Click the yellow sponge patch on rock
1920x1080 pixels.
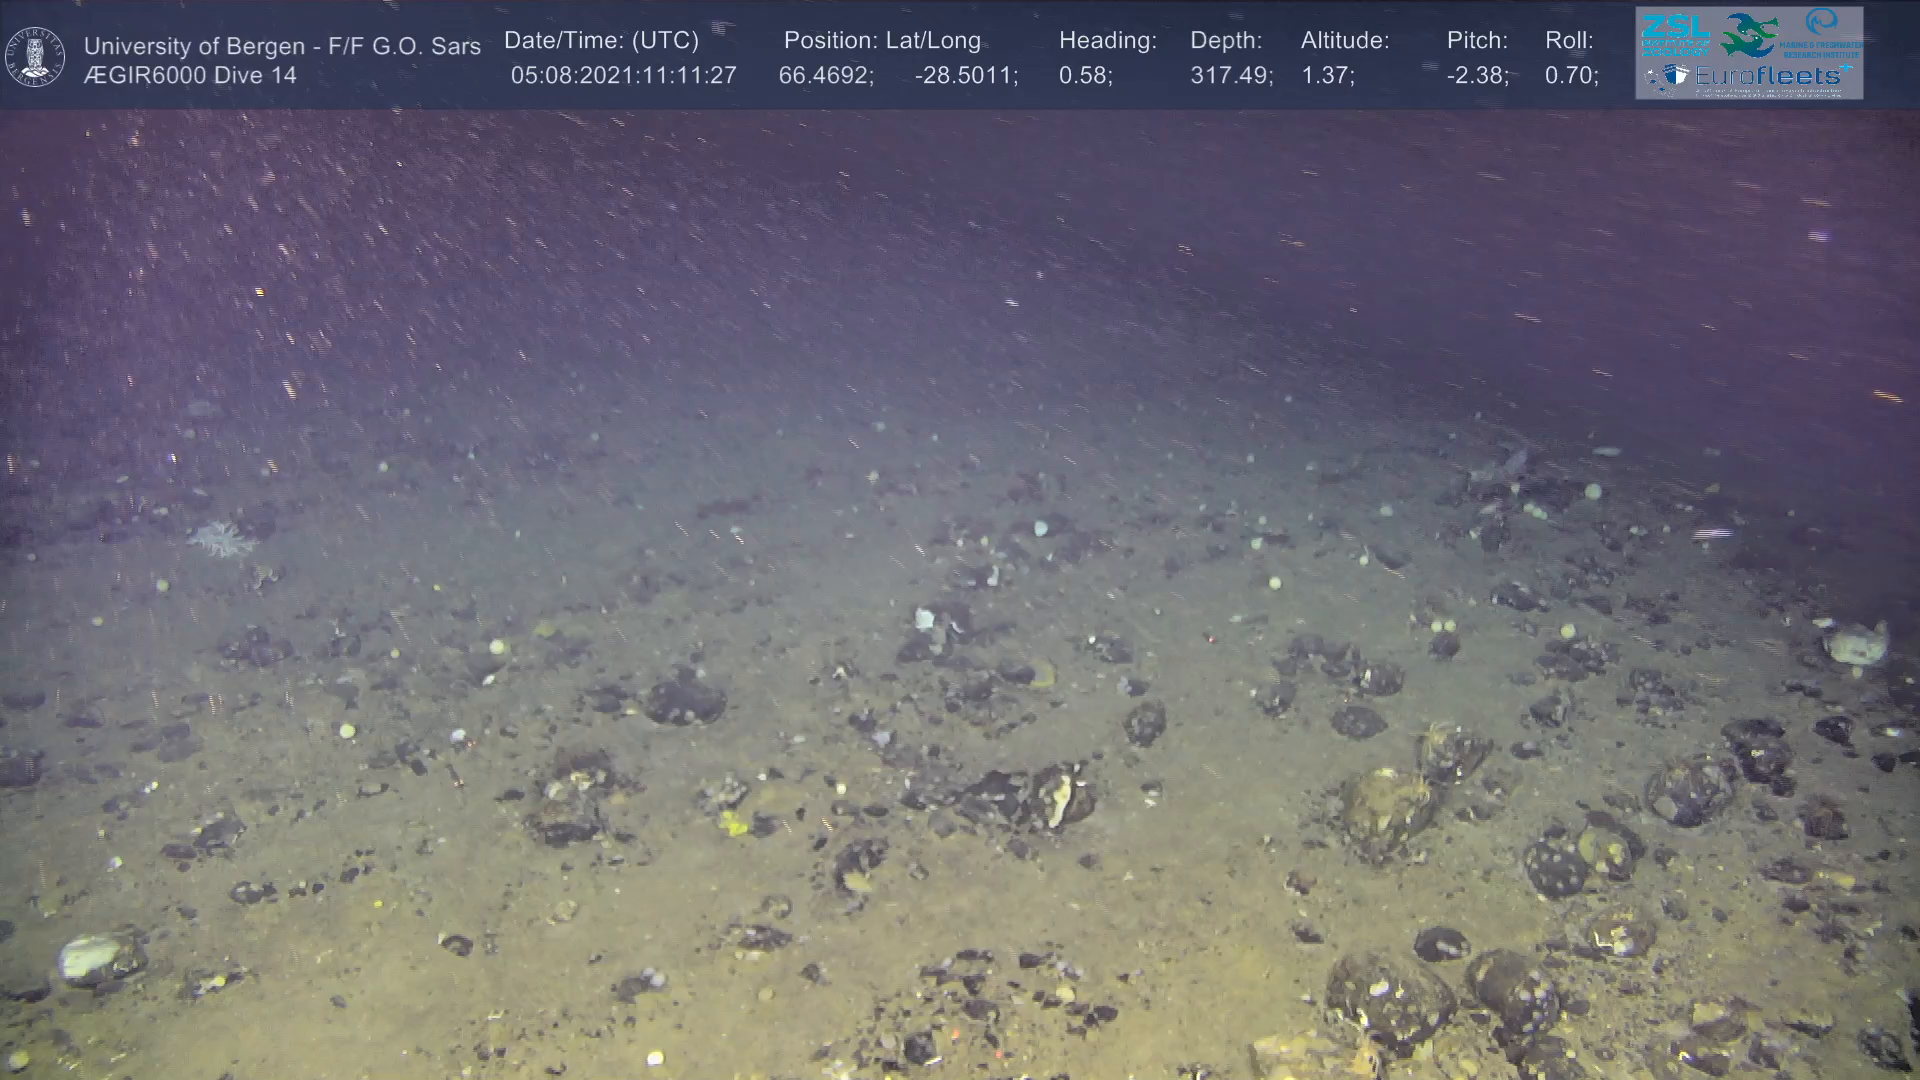pyautogui.click(x=734, y=822)
